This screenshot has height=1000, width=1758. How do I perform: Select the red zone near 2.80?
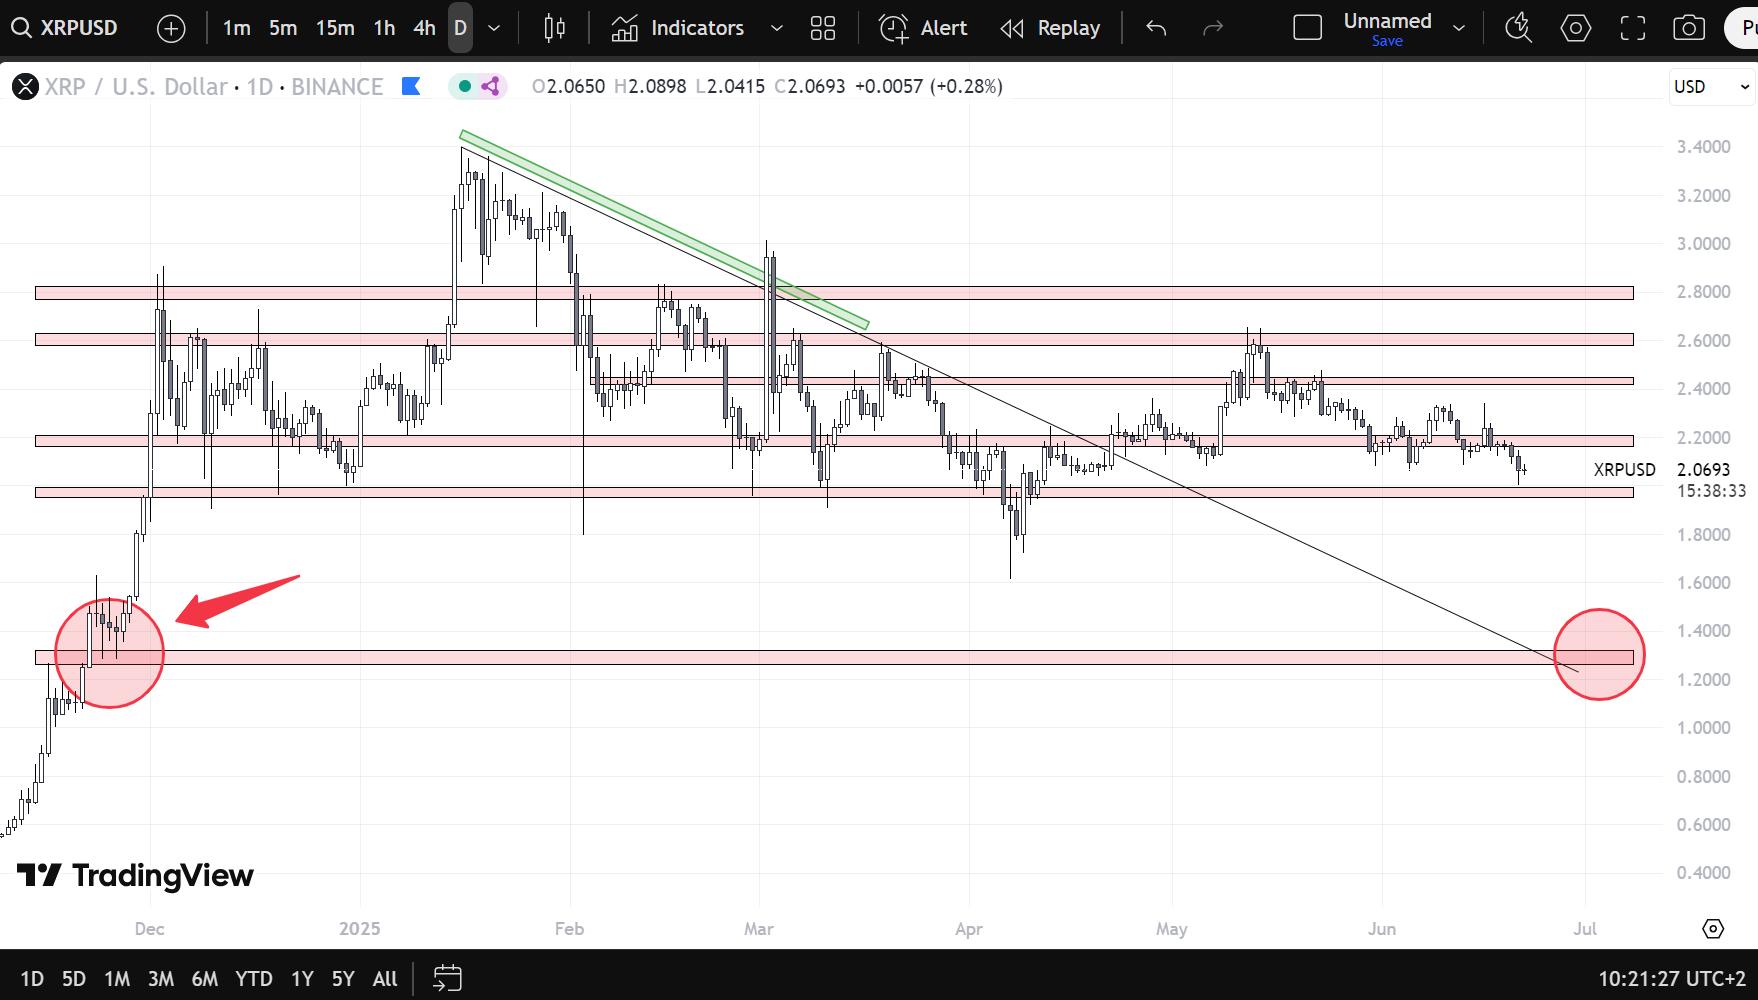point(834,293)
